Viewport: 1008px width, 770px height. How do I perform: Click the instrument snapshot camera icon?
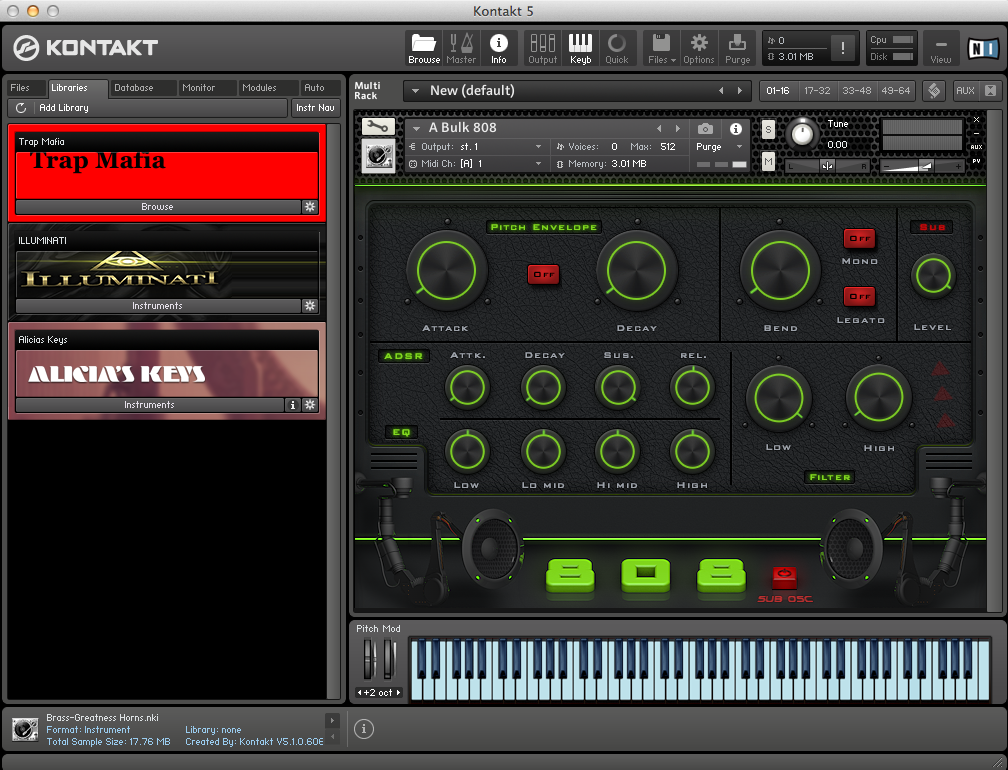[x=705, y=129]
